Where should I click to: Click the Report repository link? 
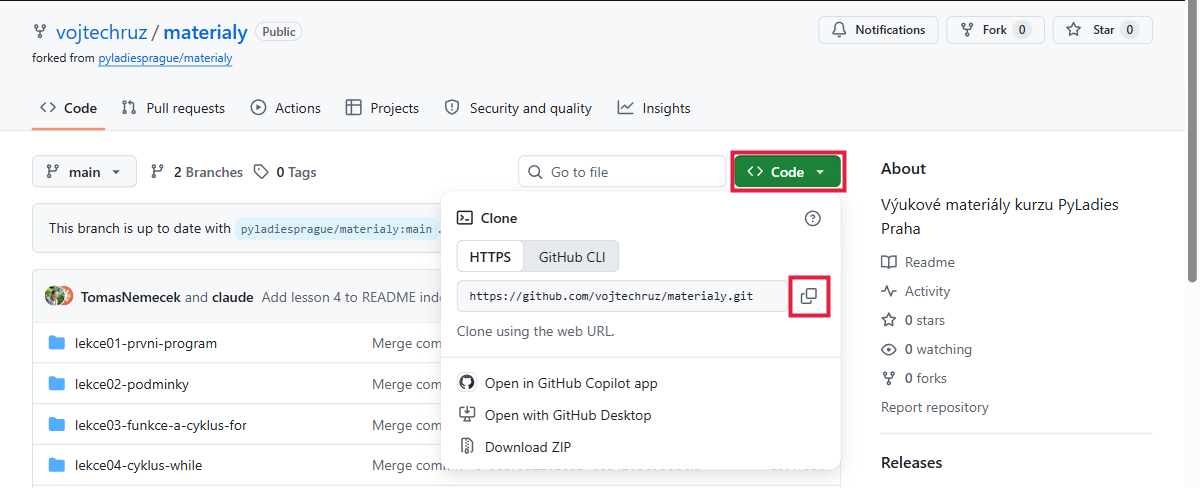935,407
